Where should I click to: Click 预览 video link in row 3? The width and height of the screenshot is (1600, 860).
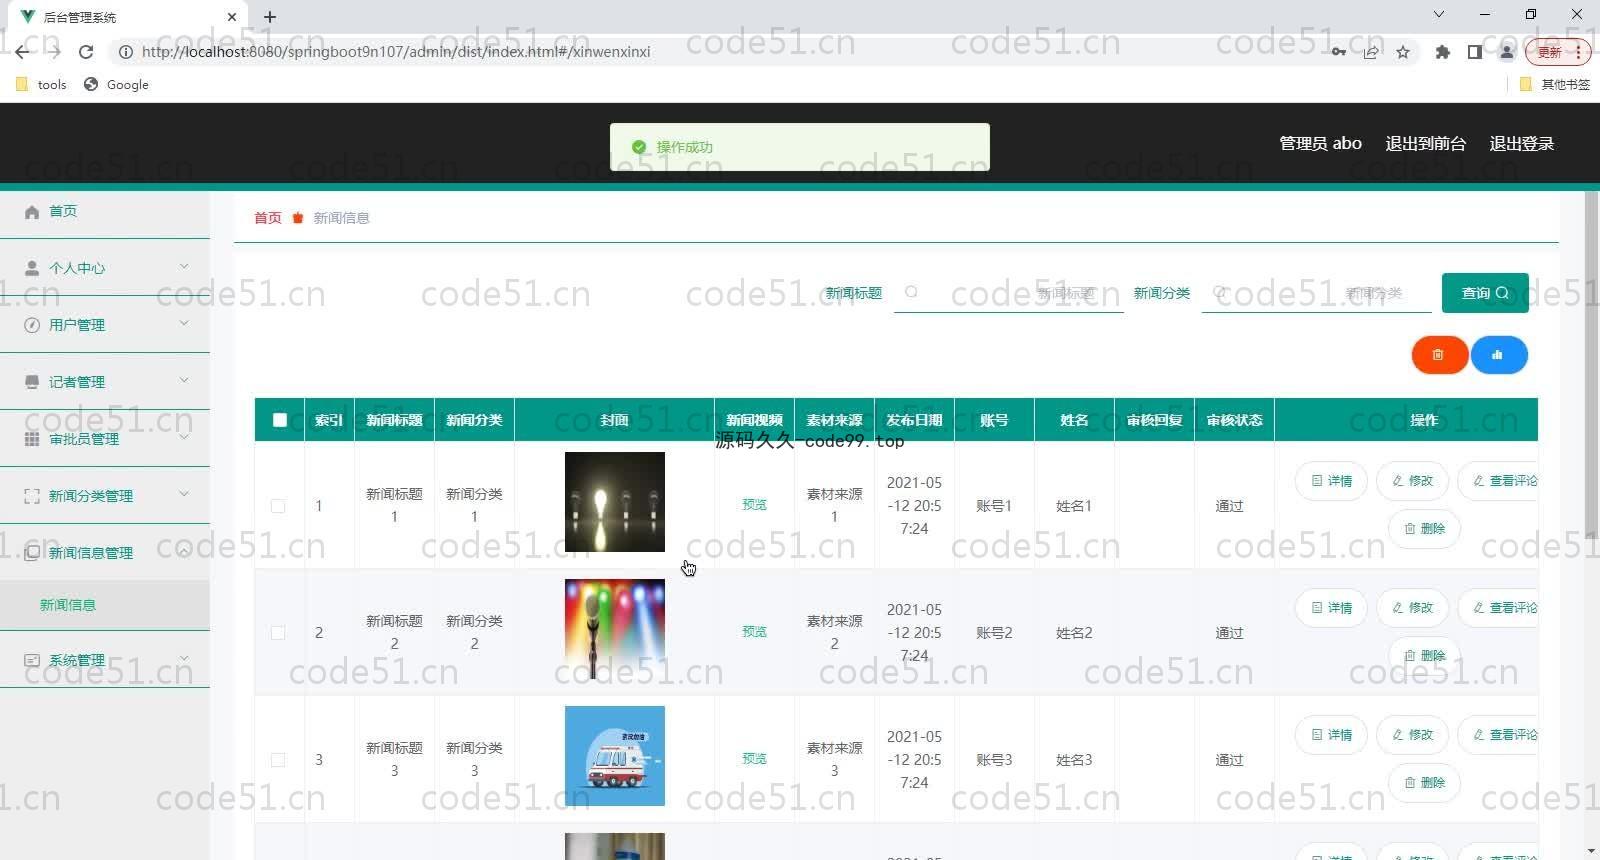pos(754,759)
